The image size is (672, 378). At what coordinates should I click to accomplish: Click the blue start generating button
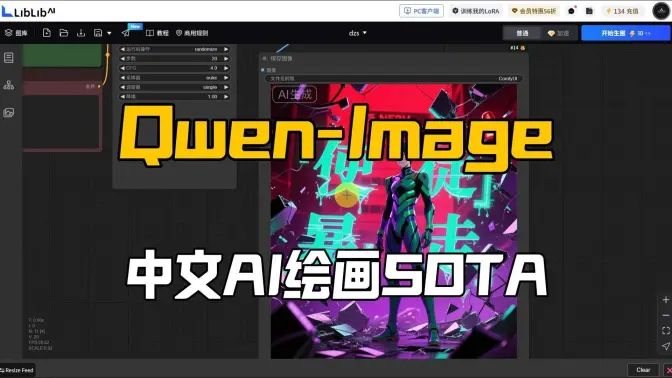click(x=625, y=33)
